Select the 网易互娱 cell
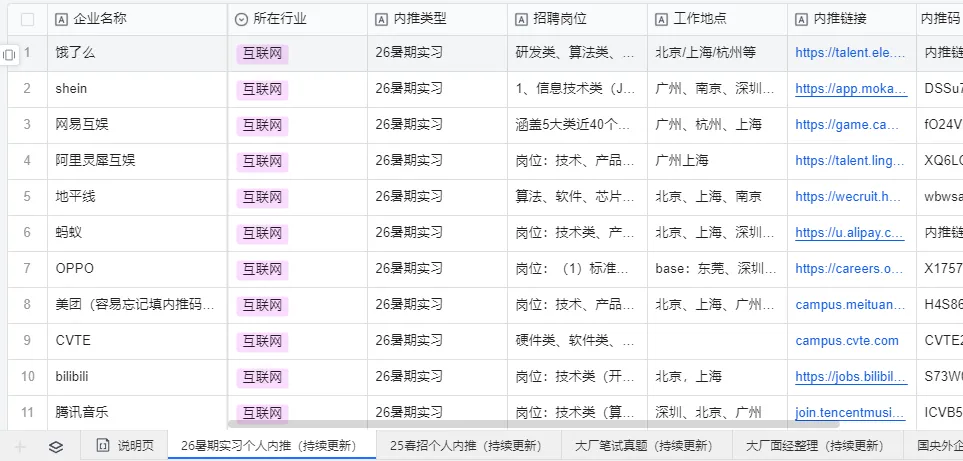963x461 pixels. tap(137, 125)
